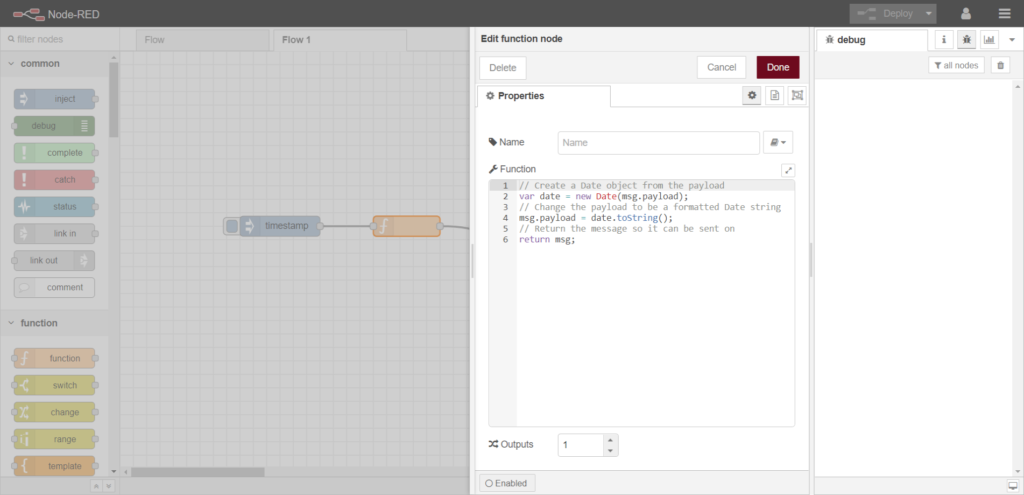Toggle the Enabled node state
The image size is (1024, 495).
click(x=507, y=483)
